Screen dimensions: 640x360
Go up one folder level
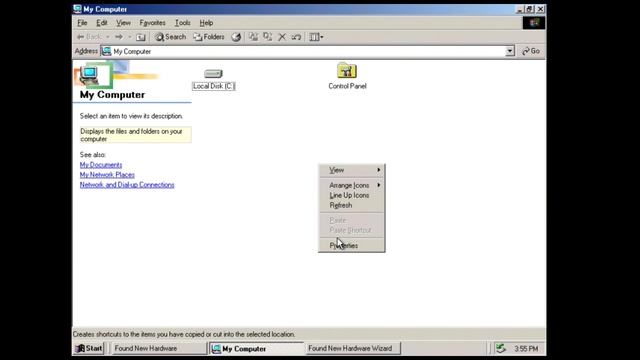[141, 37]
